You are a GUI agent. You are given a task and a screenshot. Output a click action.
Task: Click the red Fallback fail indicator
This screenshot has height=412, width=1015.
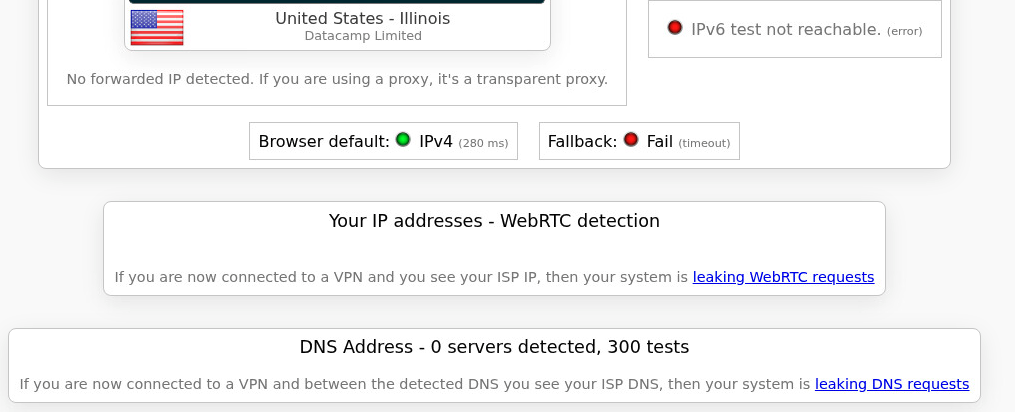coord(631,140)
